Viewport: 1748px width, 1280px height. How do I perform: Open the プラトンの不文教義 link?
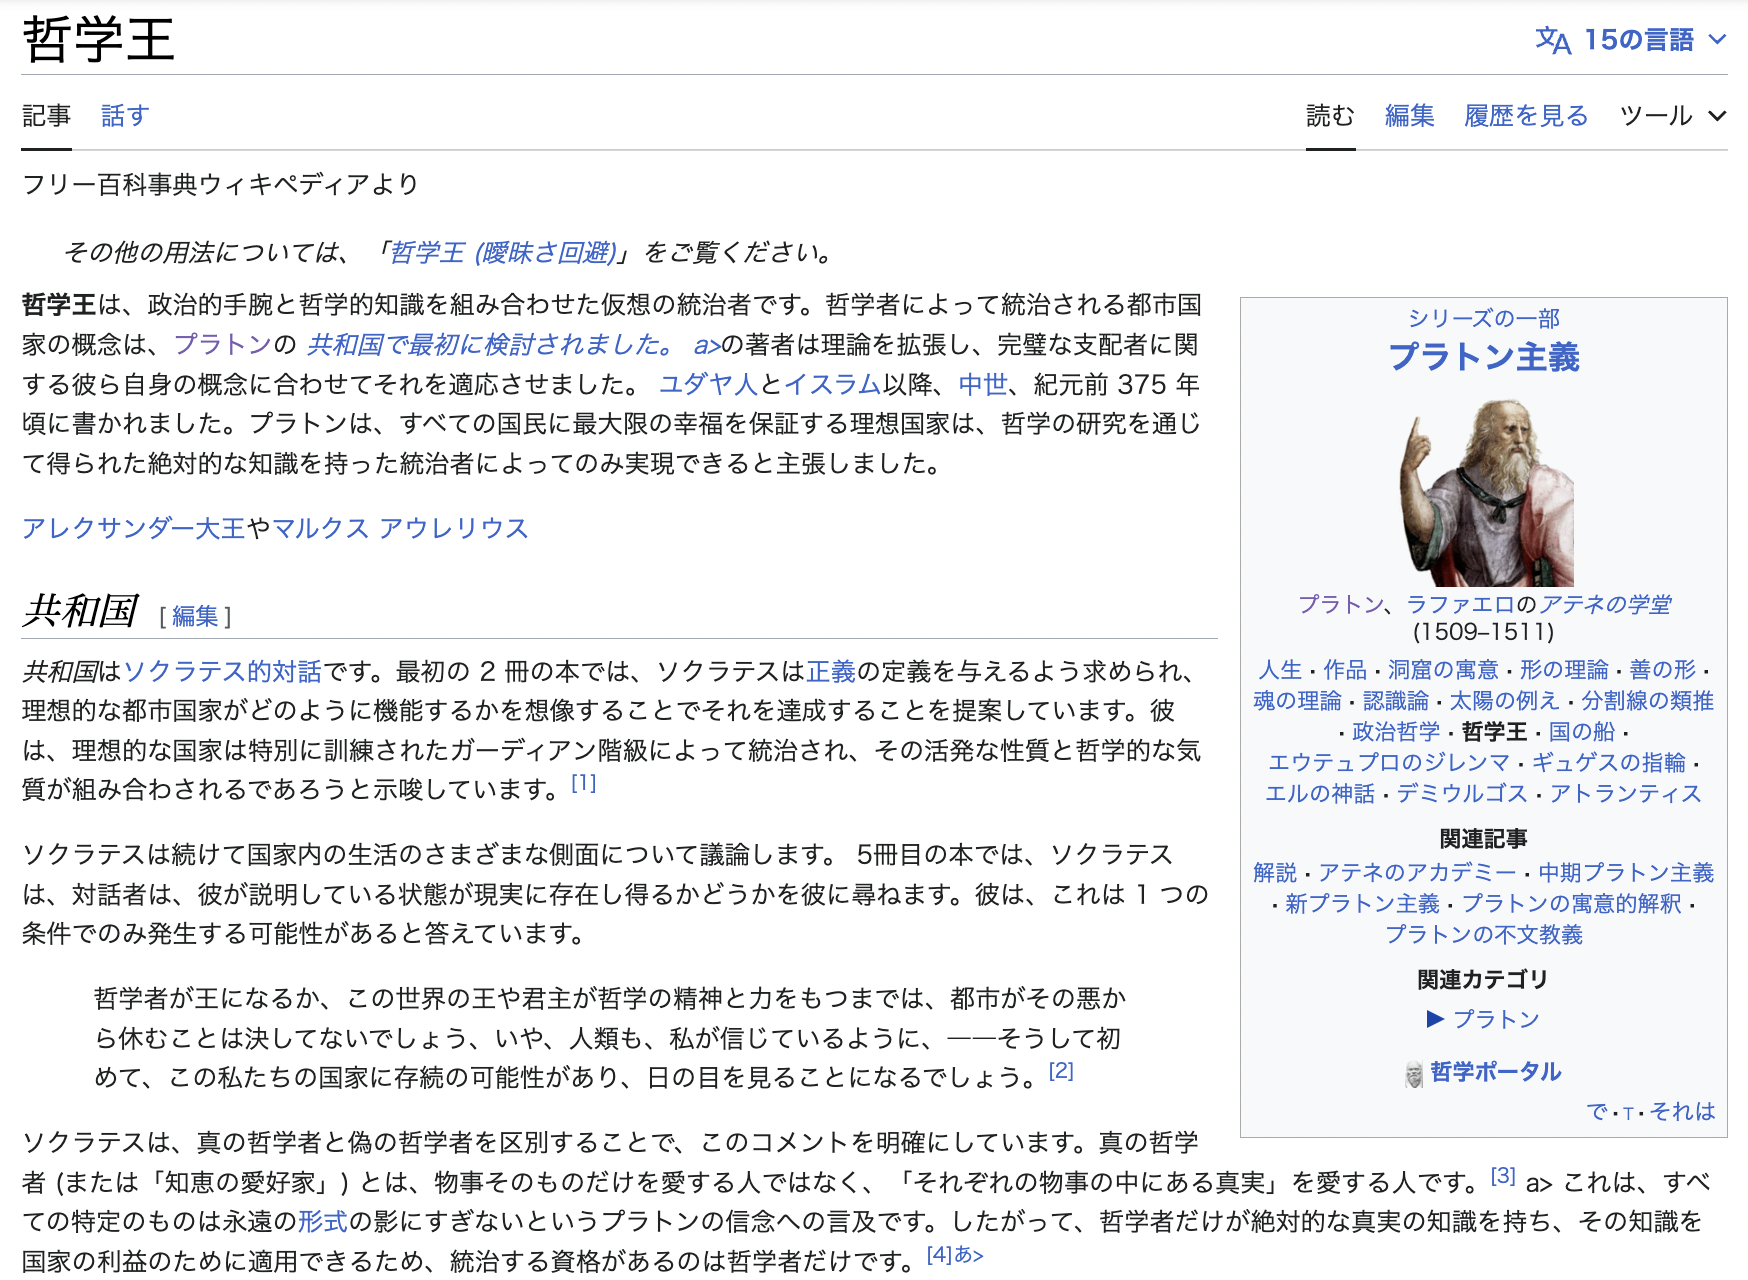click(1484, 934)
